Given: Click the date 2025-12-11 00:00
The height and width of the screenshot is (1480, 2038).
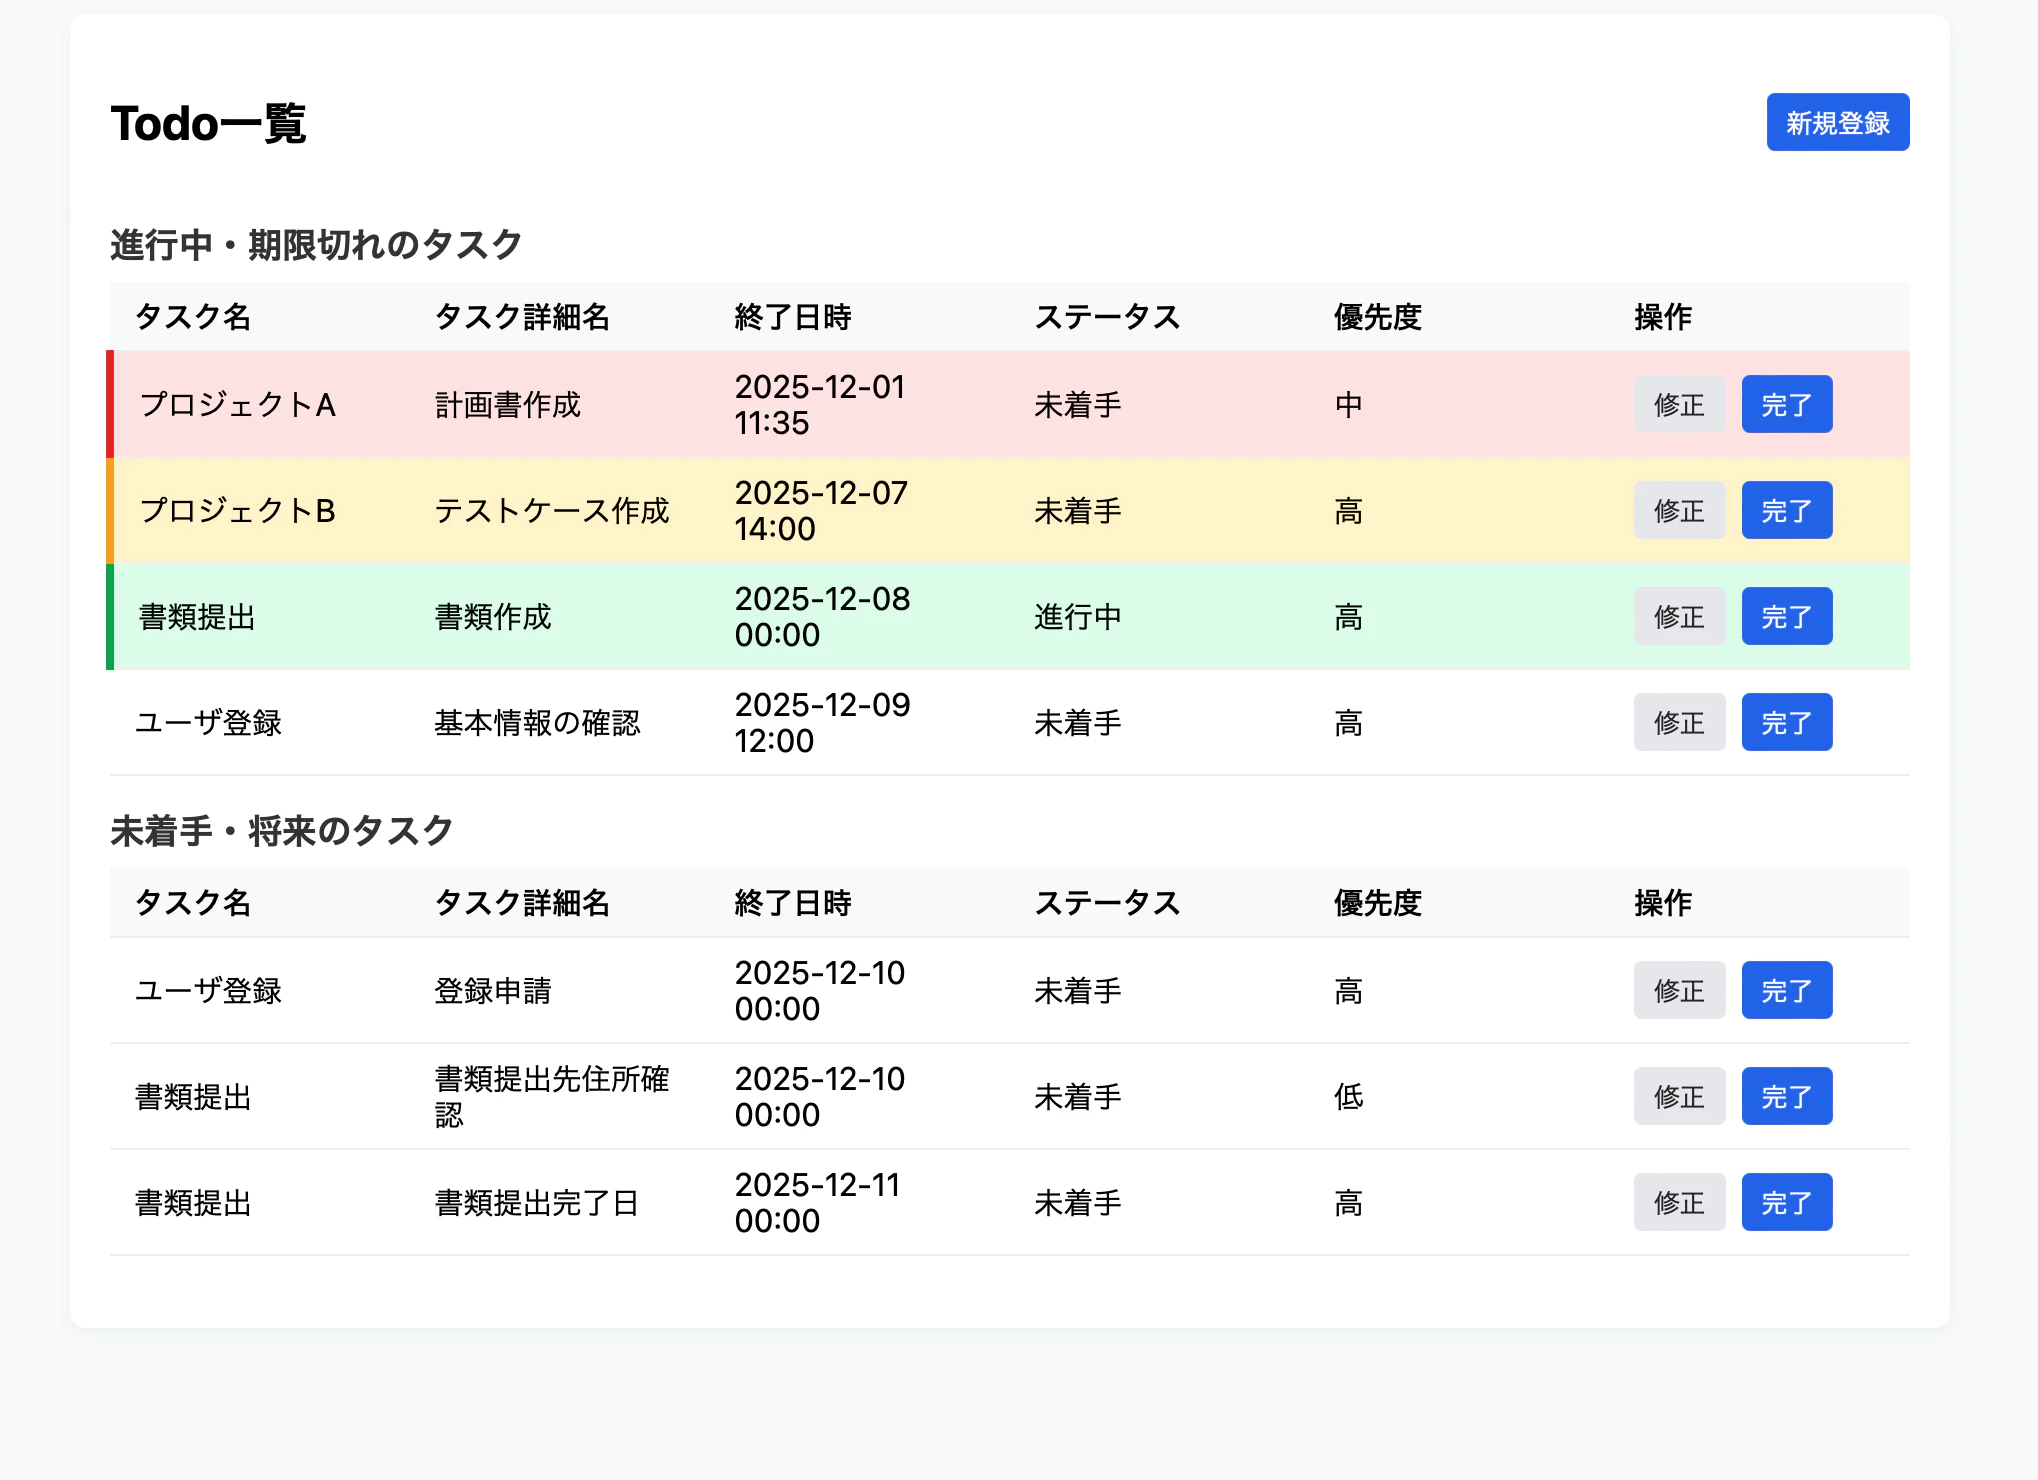Looking at the screenshot, I should 817,1202.
